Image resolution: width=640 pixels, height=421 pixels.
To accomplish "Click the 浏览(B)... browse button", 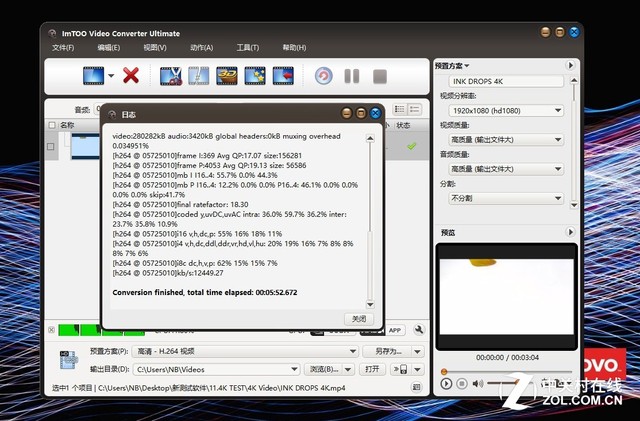I will (324, 370).
